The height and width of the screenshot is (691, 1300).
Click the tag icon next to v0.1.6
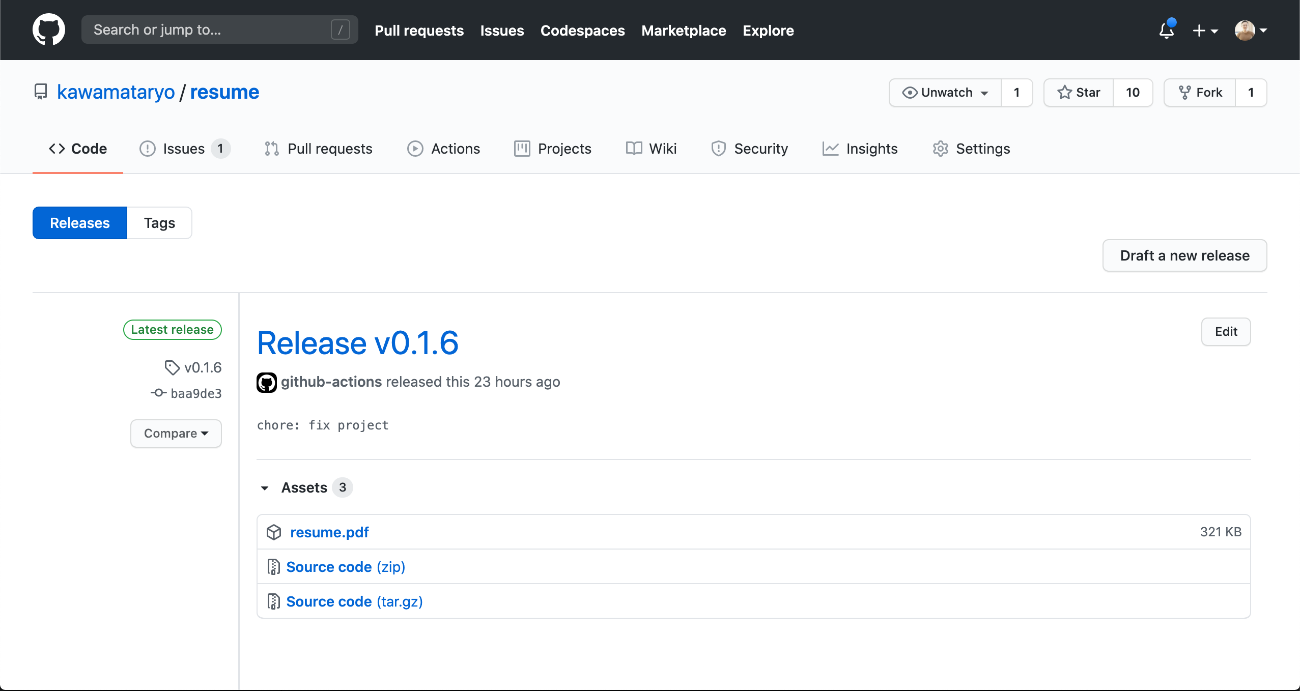pyautogui.click(x=172, y=368)
